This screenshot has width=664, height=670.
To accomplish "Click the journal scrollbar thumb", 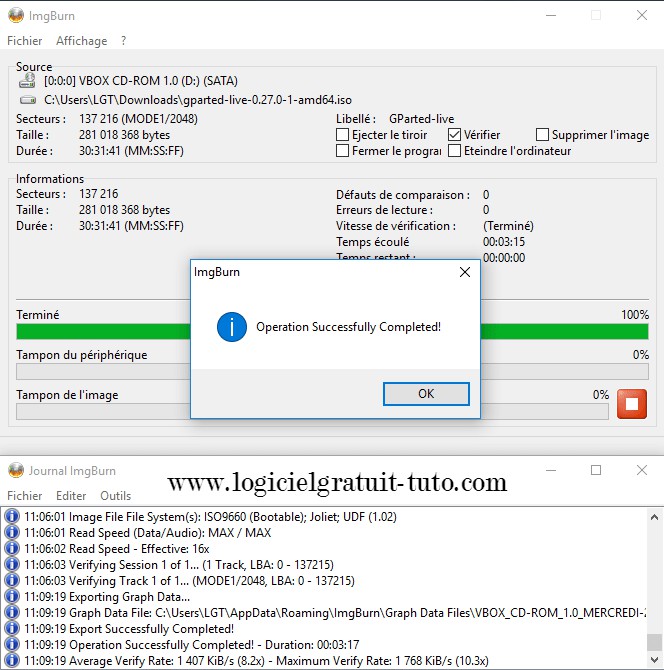I will pyautogui.click(x=654, y=642).
